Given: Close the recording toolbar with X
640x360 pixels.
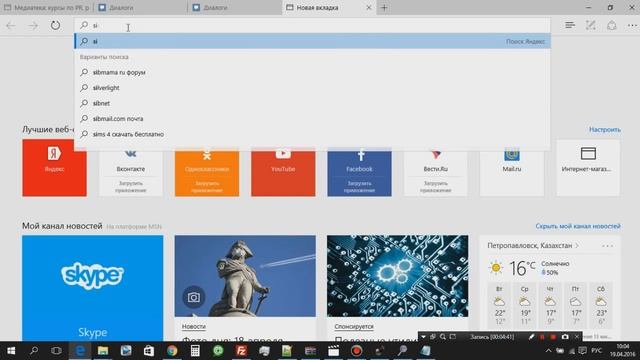Looking at the screenshot, I should coord(576,337).
